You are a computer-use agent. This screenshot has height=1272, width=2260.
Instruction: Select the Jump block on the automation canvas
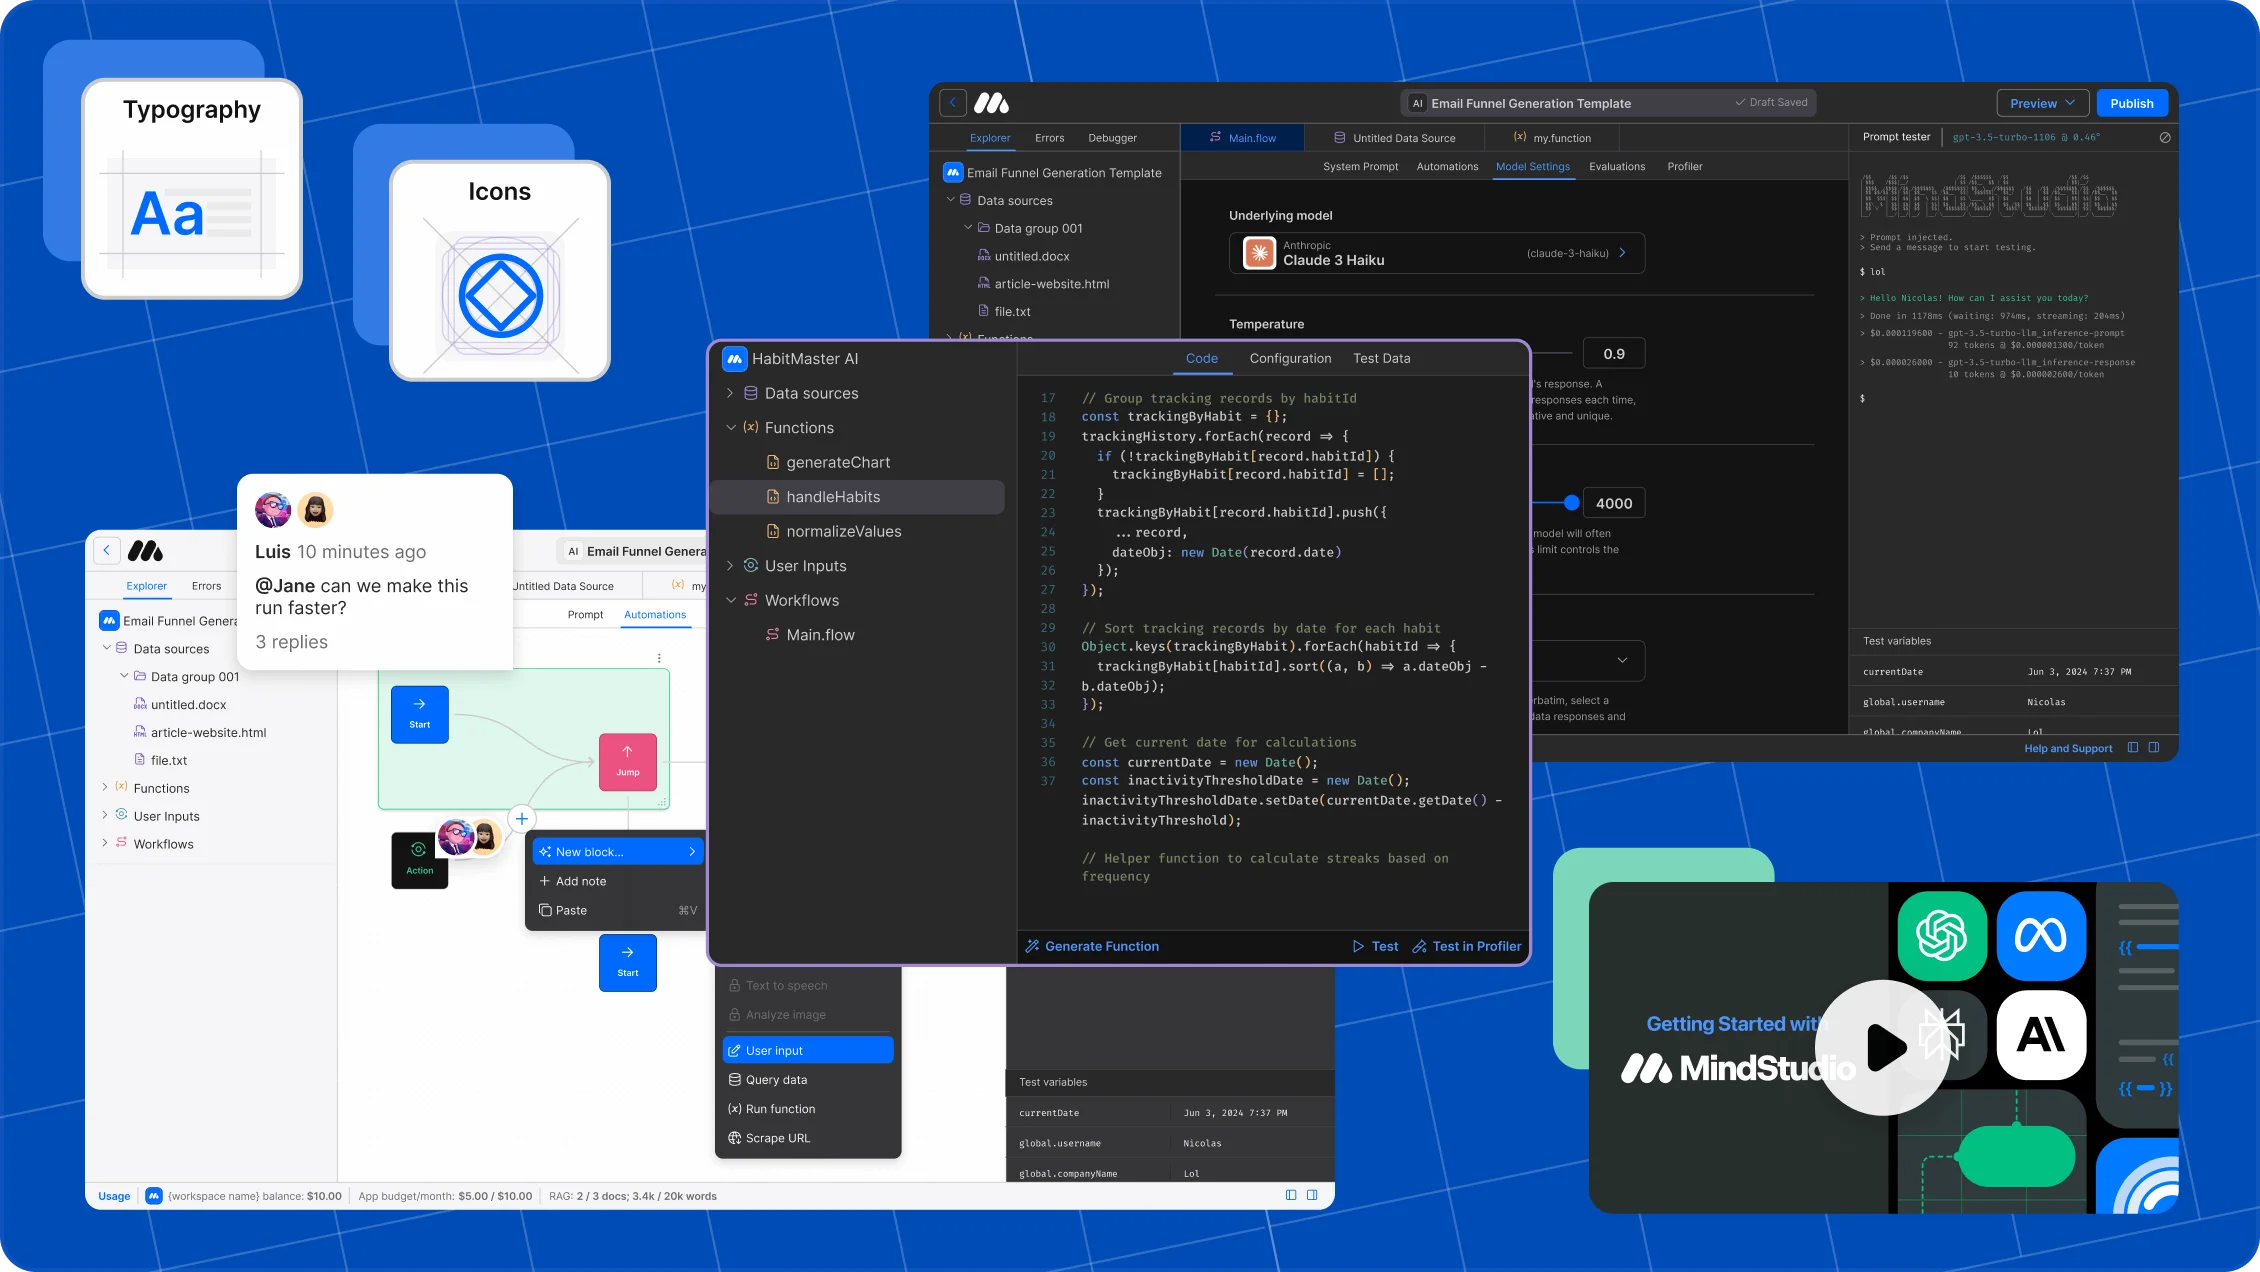pyautogui.click(x=627, y=761)
